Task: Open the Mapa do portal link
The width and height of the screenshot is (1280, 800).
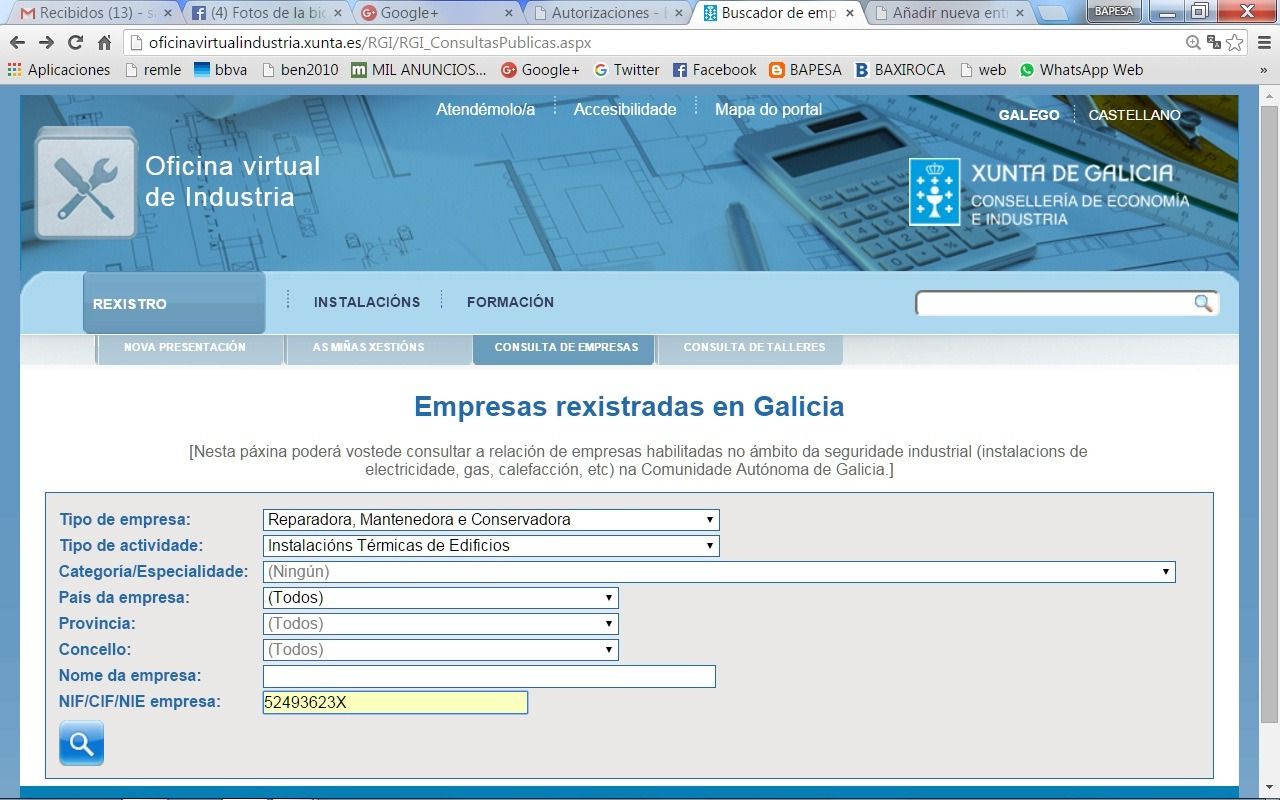Action: (768, 110)
